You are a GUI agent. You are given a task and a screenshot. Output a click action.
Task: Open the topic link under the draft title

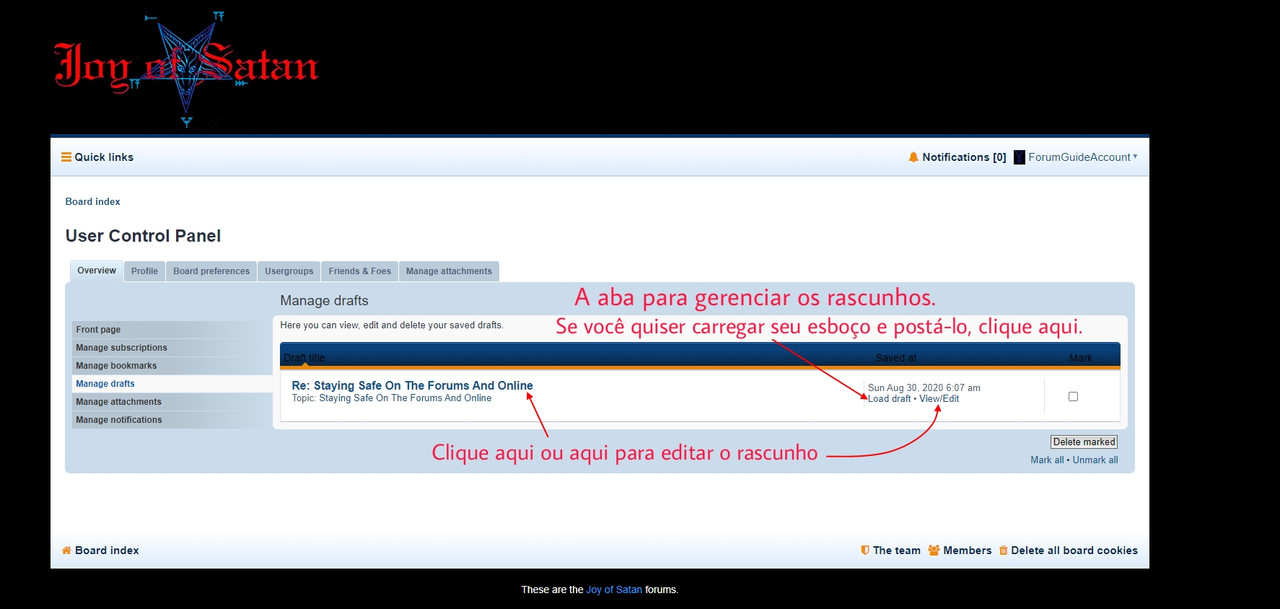coord(405,398)
